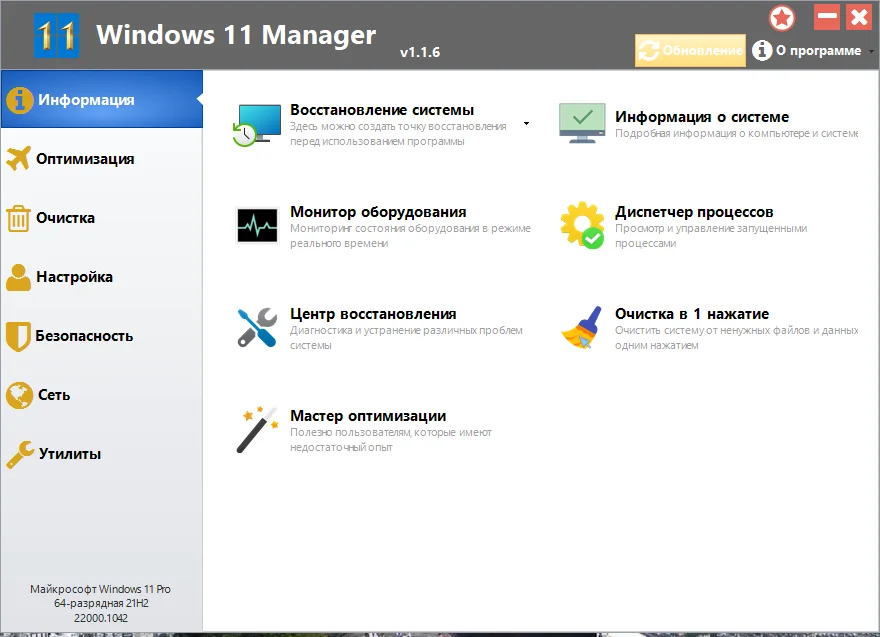
Task: Expand the arrow beside О программе
Action: coord(871,51)
